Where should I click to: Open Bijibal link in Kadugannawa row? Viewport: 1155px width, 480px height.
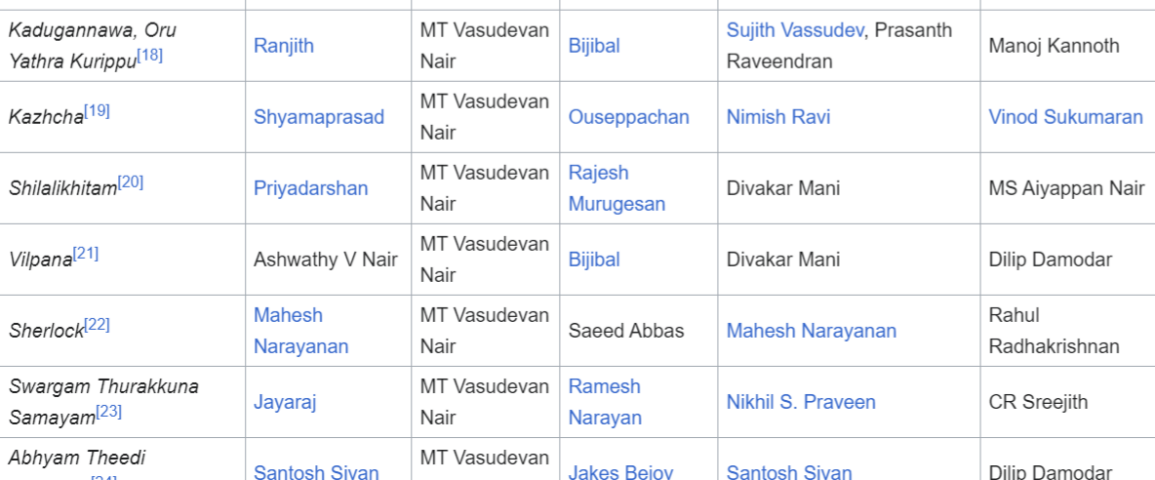(594, 46)
